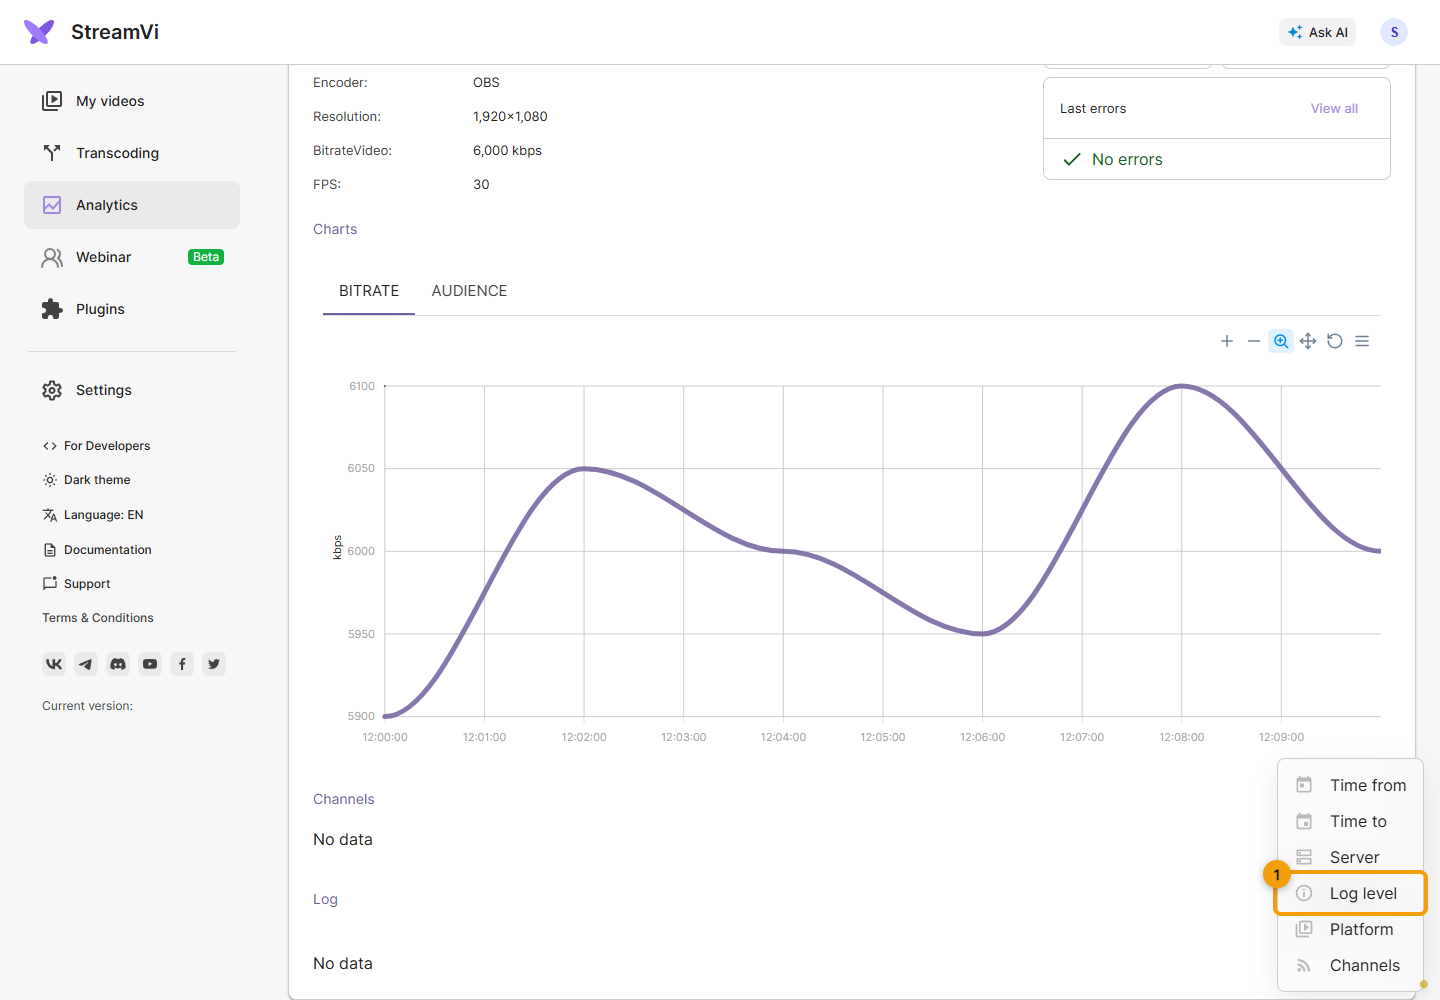Open Documentation link

(97, 550)
